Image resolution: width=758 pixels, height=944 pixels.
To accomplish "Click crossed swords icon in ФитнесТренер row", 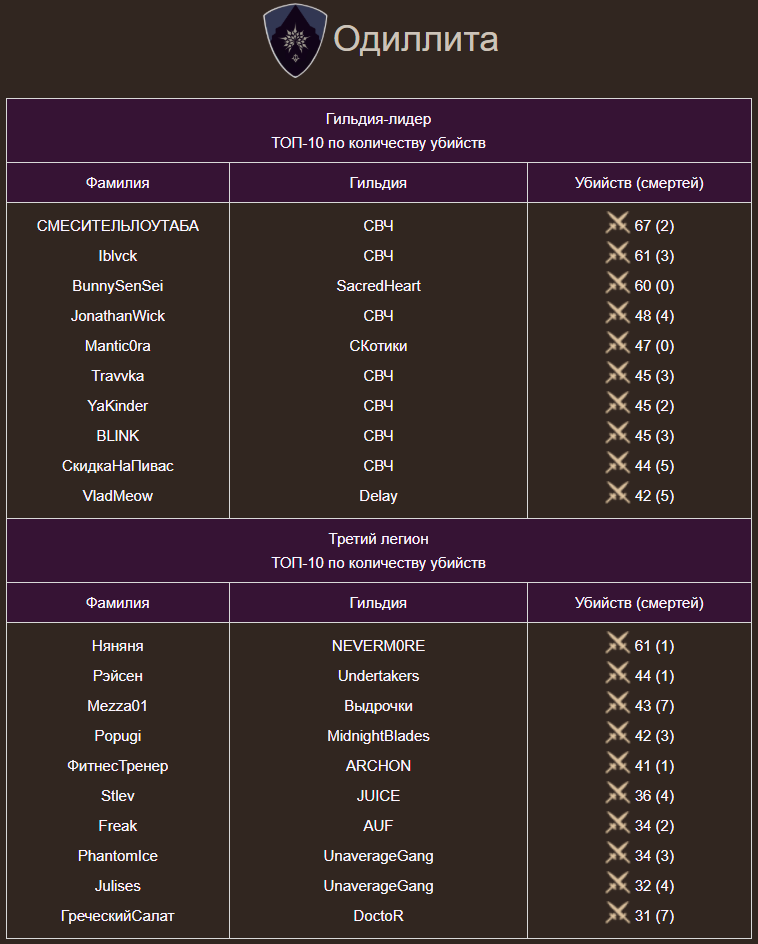I will [x=617, y=764].
